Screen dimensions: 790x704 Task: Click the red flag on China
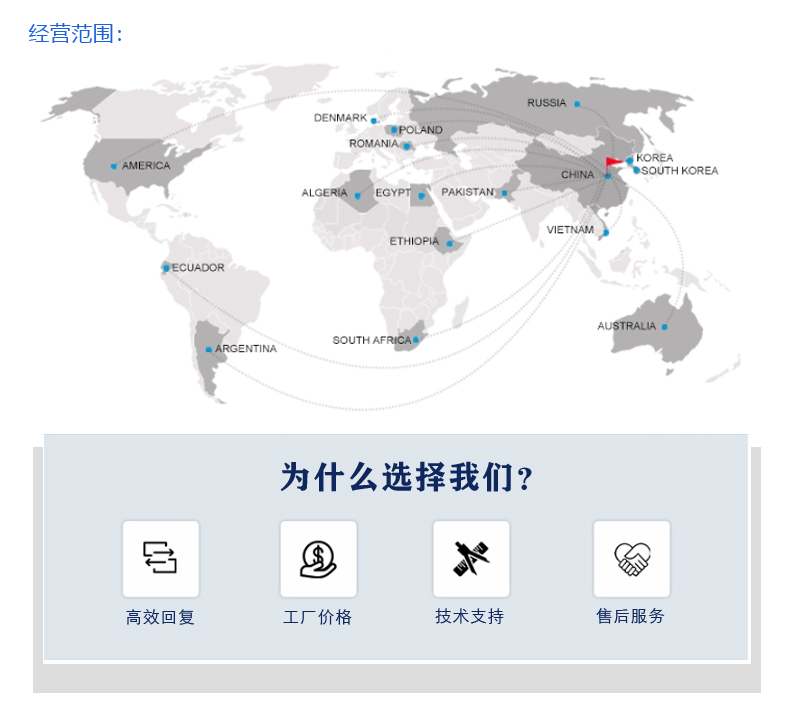pos(613,163)
